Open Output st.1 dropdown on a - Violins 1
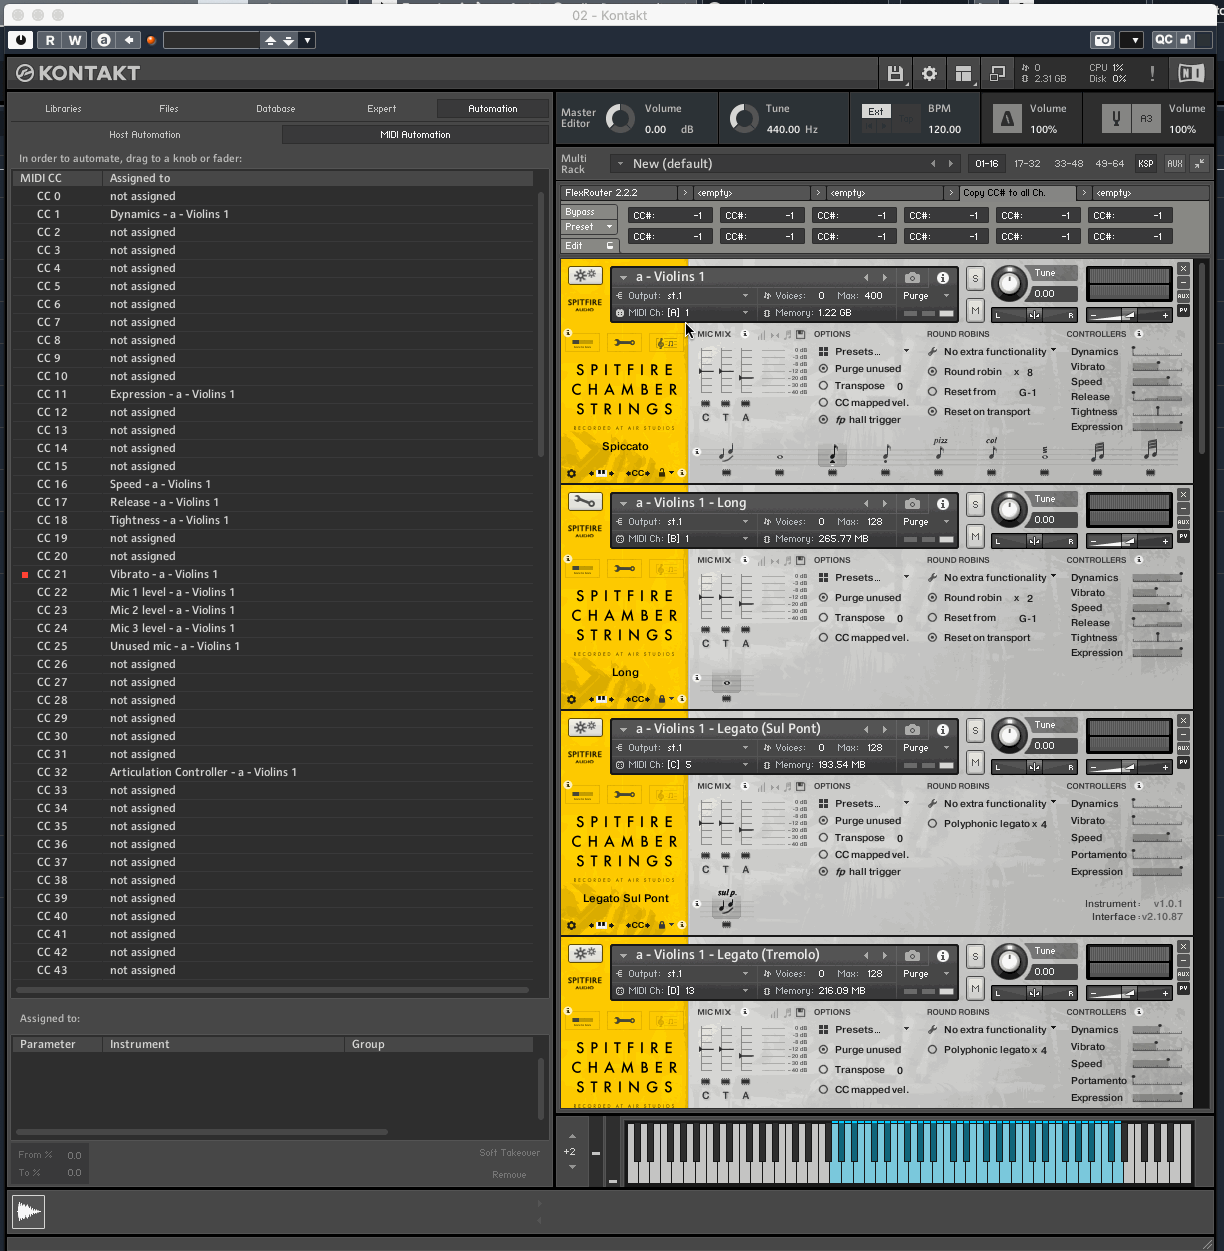Image resolution: width=1224 pixels, height=1251 pixels. click(x=682, y=296)
